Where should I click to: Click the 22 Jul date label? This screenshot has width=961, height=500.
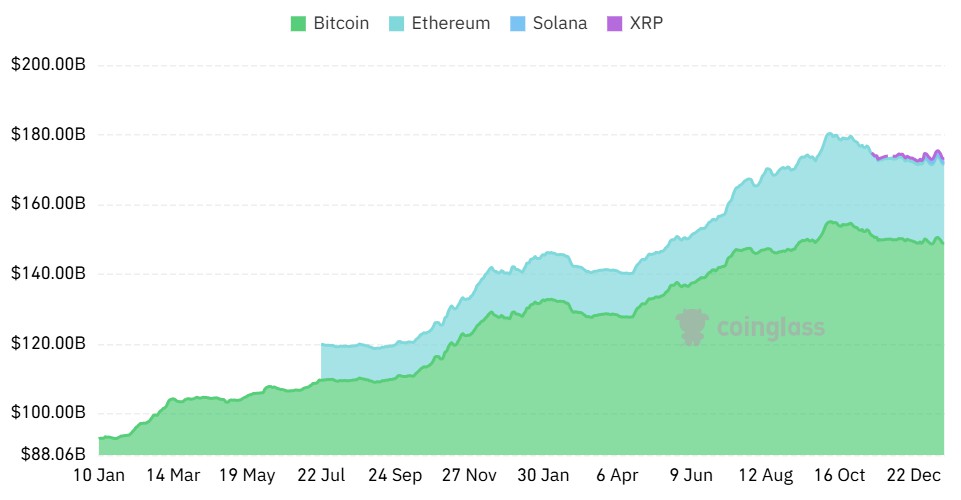pos(320,475)
